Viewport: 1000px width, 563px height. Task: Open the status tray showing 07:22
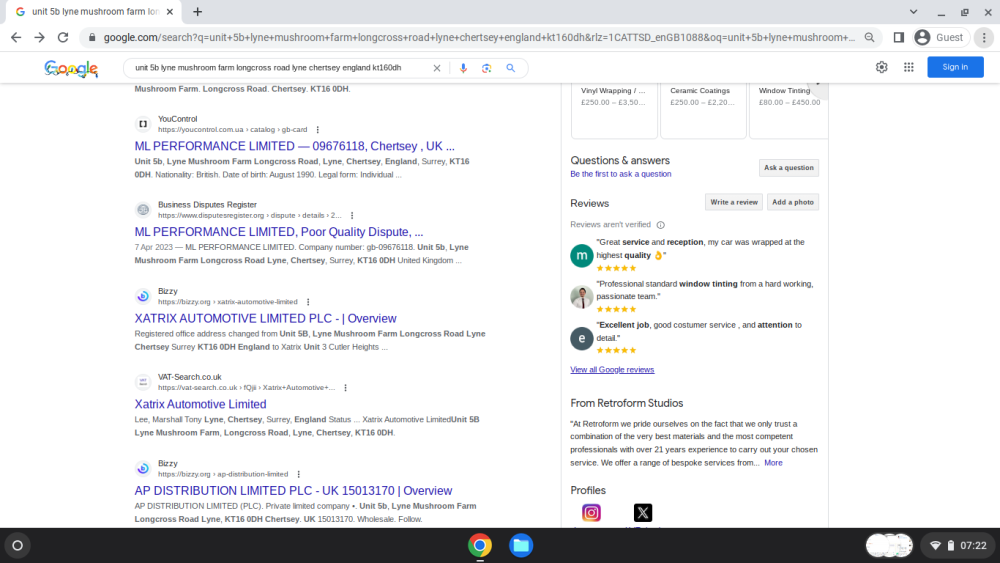(958, 545)
